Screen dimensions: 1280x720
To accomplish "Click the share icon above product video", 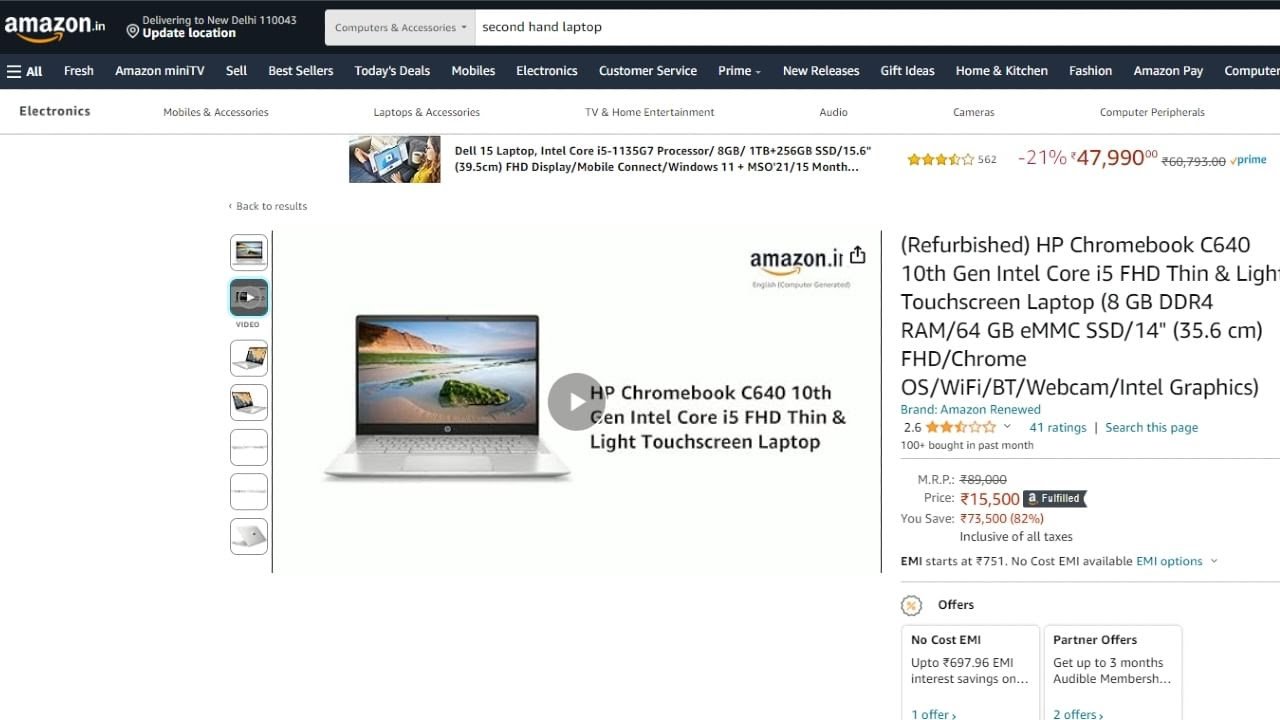I will (x=857, y=256).
